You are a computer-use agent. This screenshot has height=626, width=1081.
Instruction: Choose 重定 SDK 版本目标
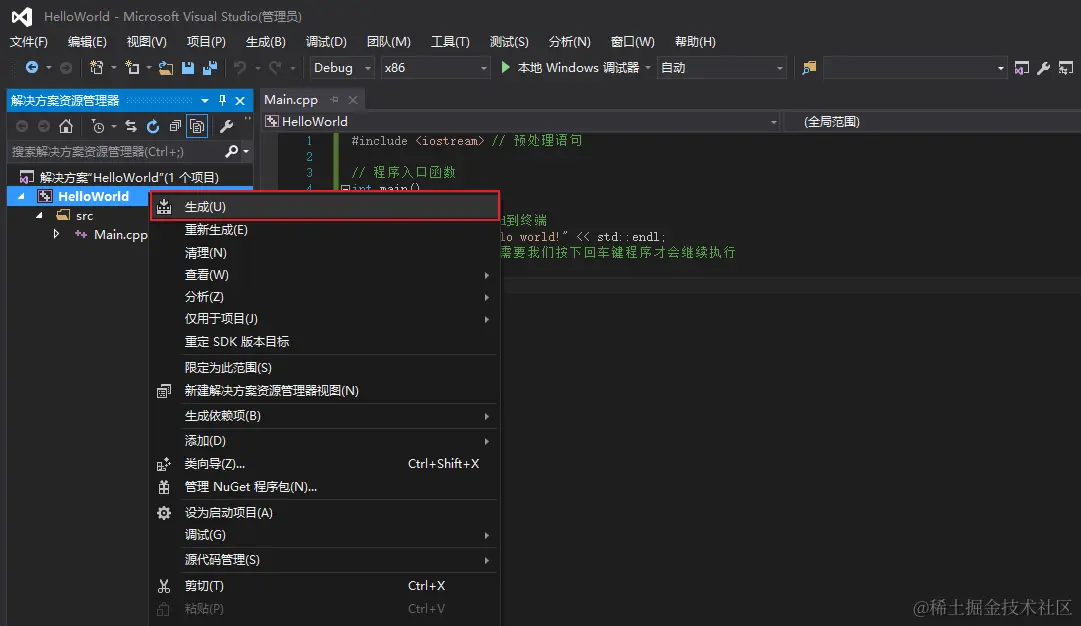coord(325,342)
